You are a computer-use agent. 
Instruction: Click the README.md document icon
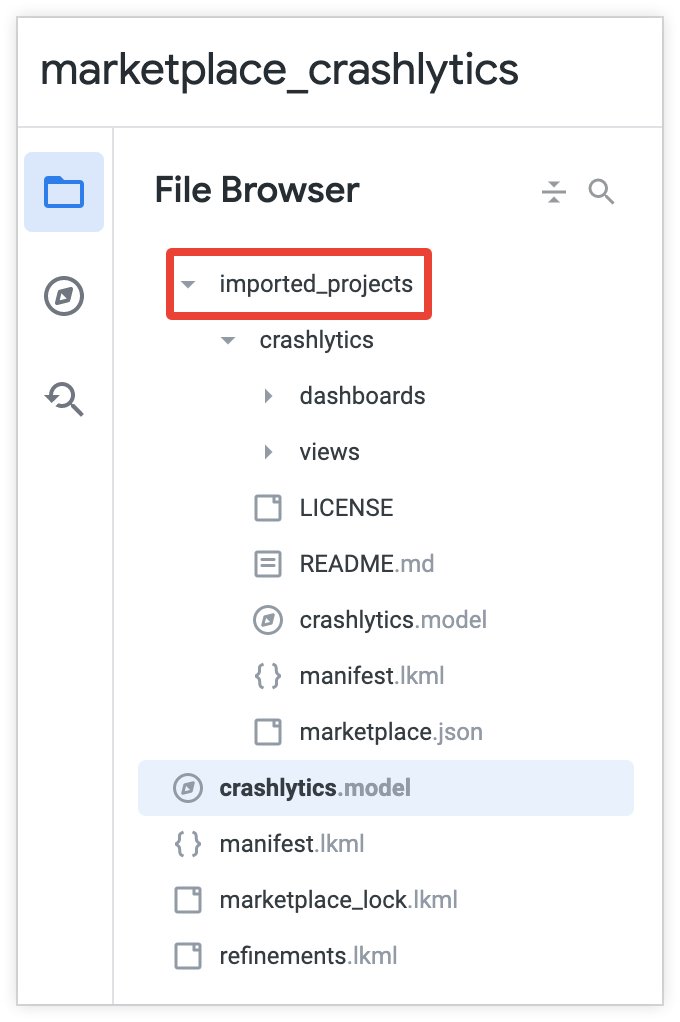tap(267, 564)
